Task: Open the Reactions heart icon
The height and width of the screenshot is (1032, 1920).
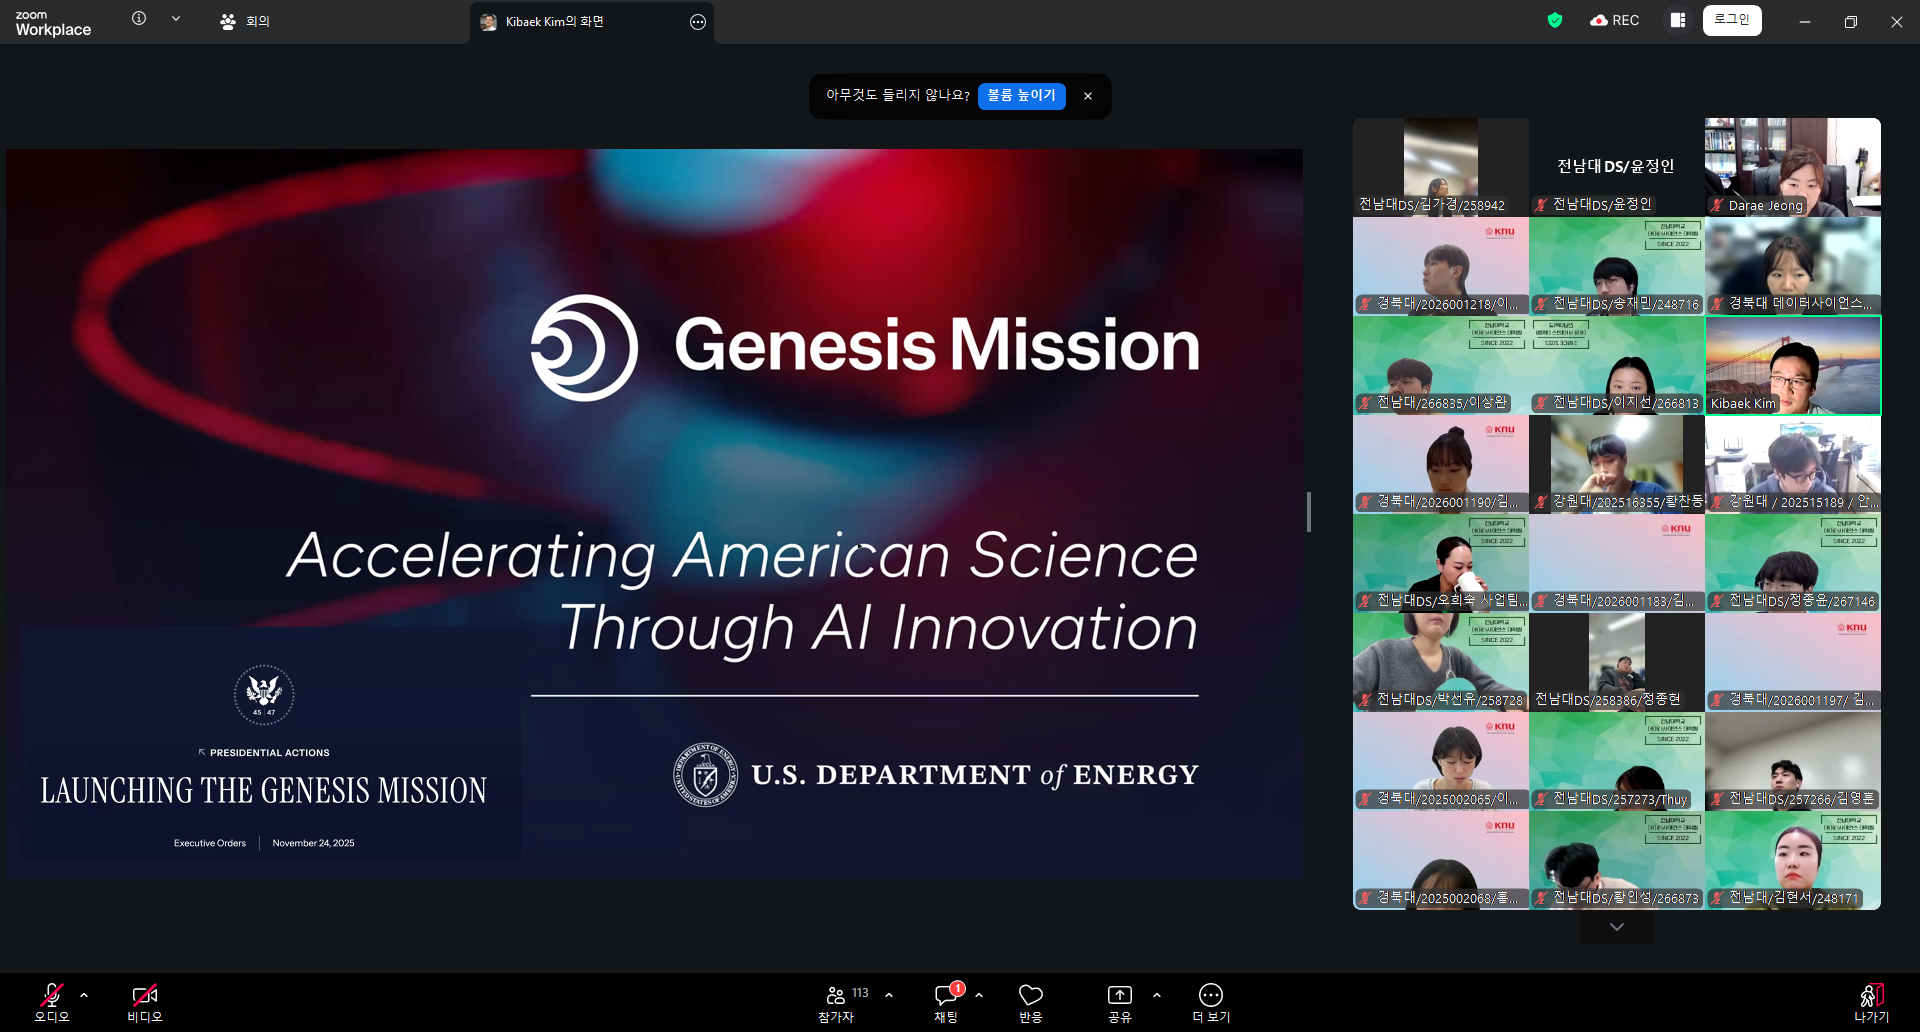Action: [x=1030, y=1002]
